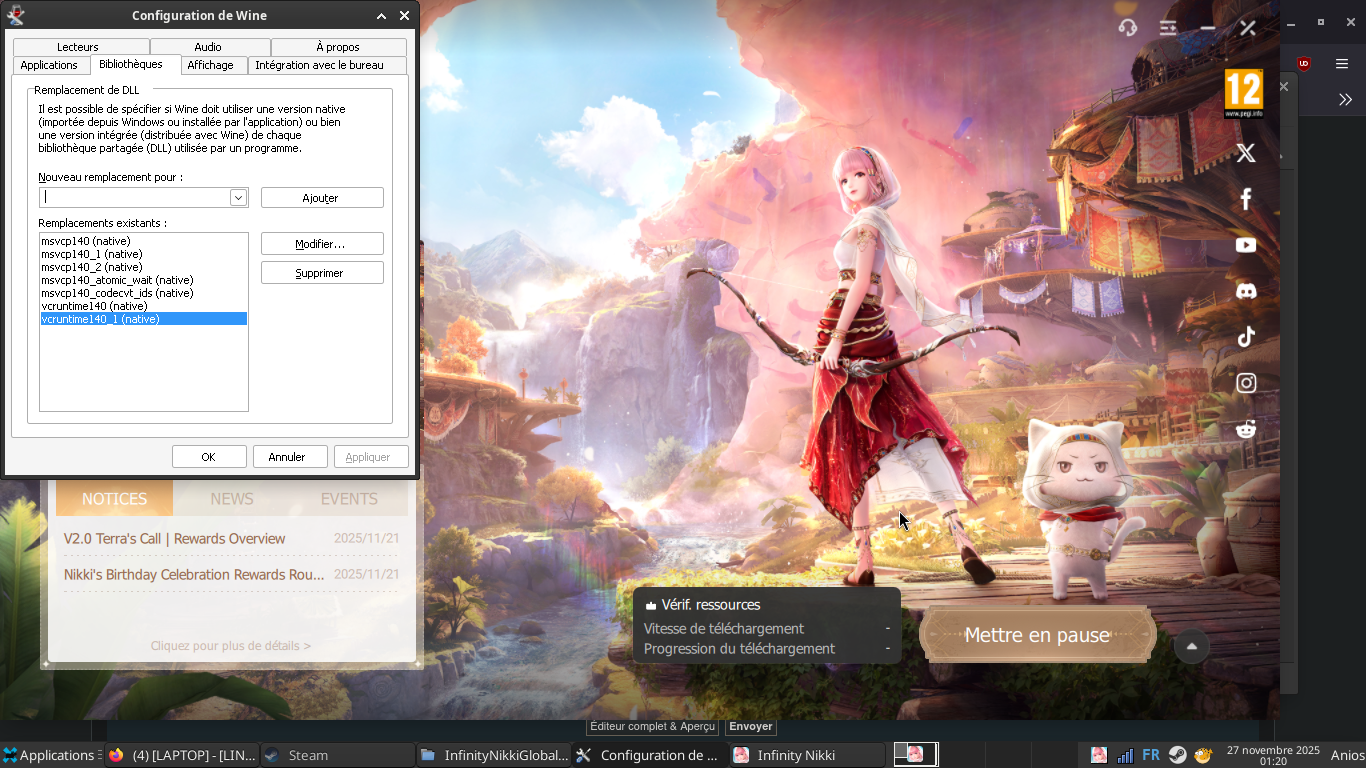
Task: Click the Cliquez pour plus de détails link
Action: [231, 646]
